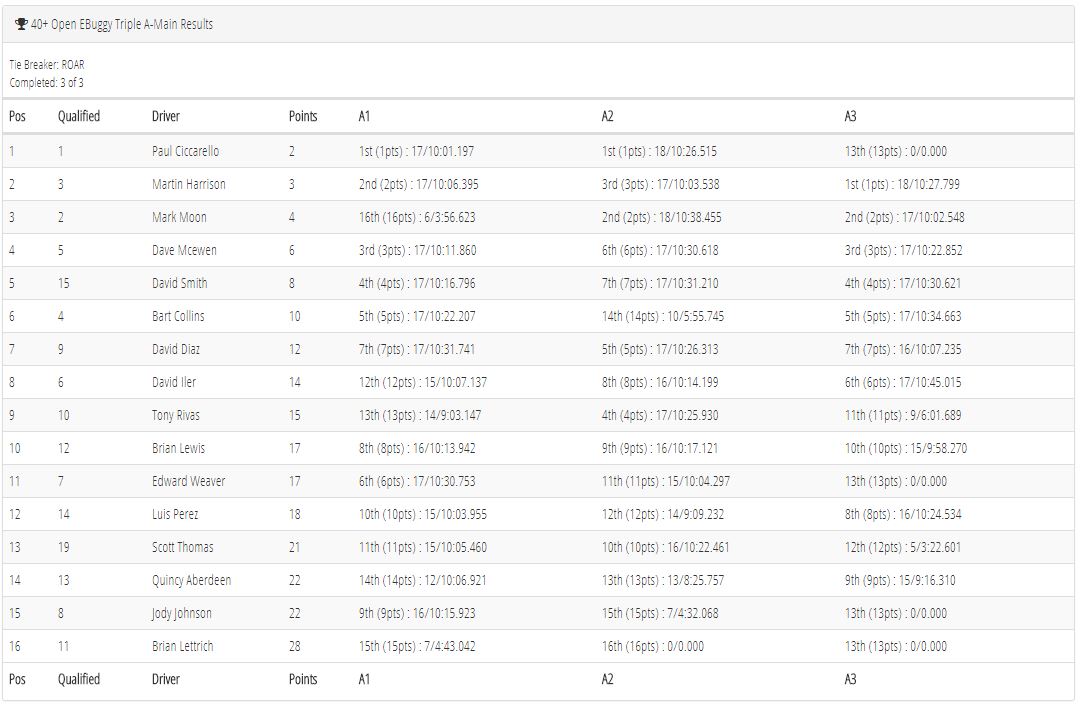The width and height of the screenshot is (1080, 705).
Task: Select driver name Brian Lettrich
Action: pyautogui.click(x=183, y=647)
